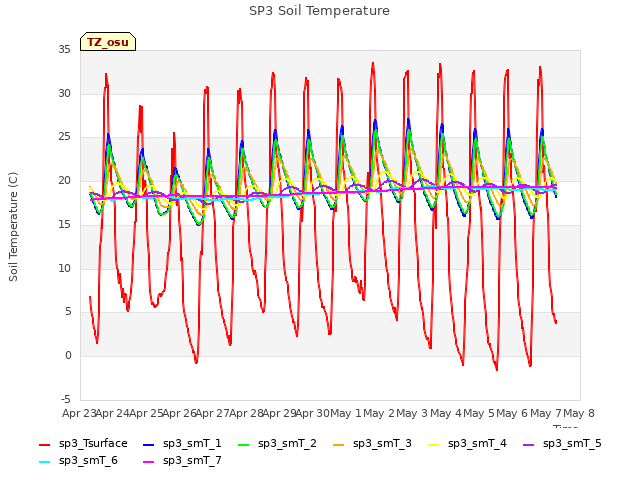640x480 pixels.
Task: Click the May 6 x-axis tick label
Action: (512, 413)
